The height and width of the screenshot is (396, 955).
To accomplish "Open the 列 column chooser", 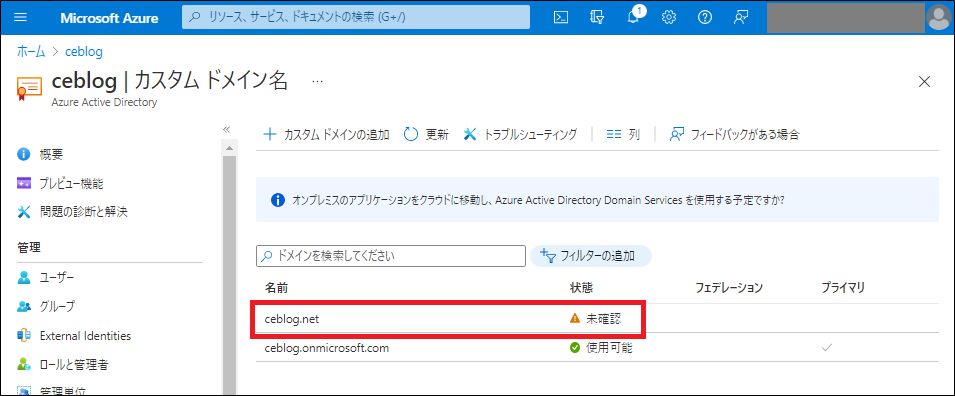I will [x=623, y=135].
